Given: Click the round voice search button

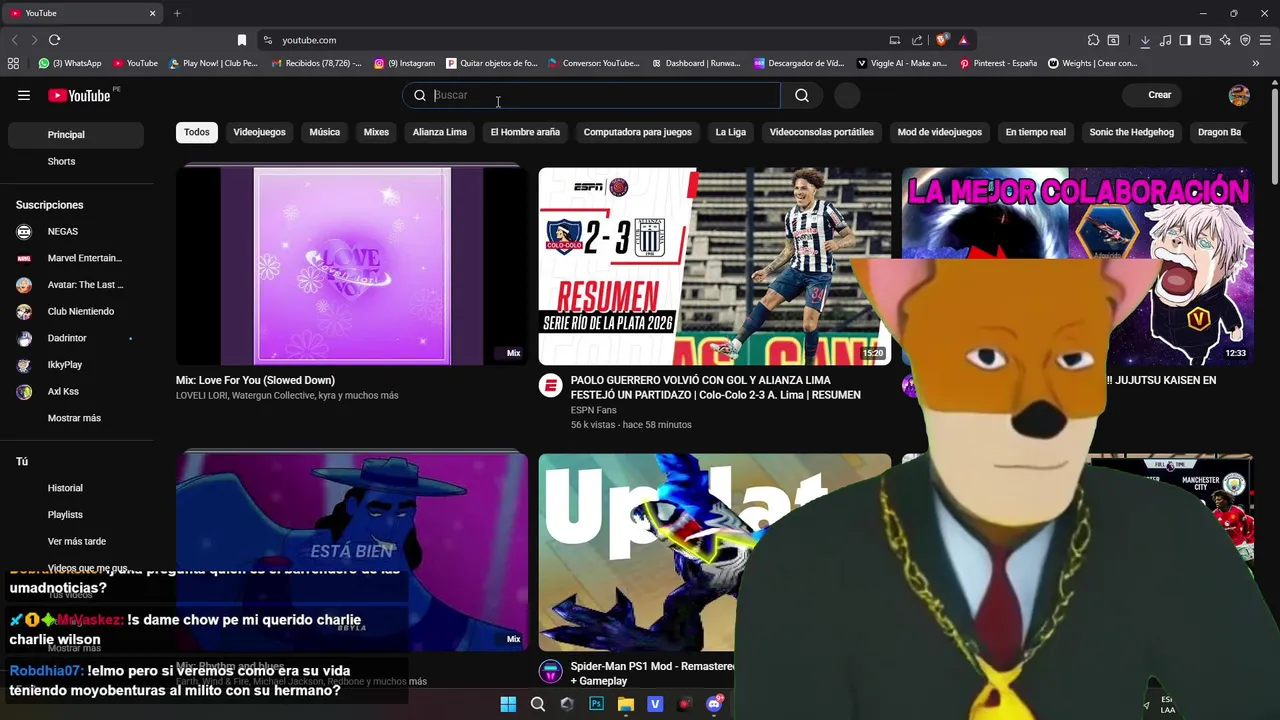Looking at the screenshot, I should click(847, 95).
